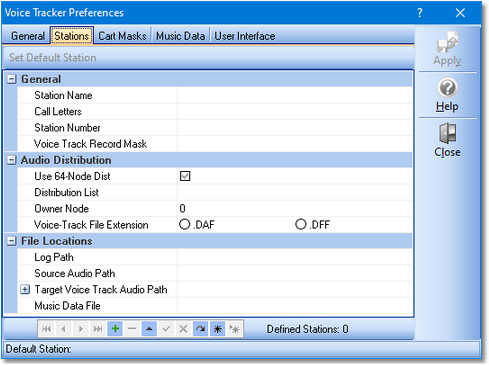The width and height of the screenshot is (489, 366).
Task: Click the Apply button icon
Action: [447, 49]
